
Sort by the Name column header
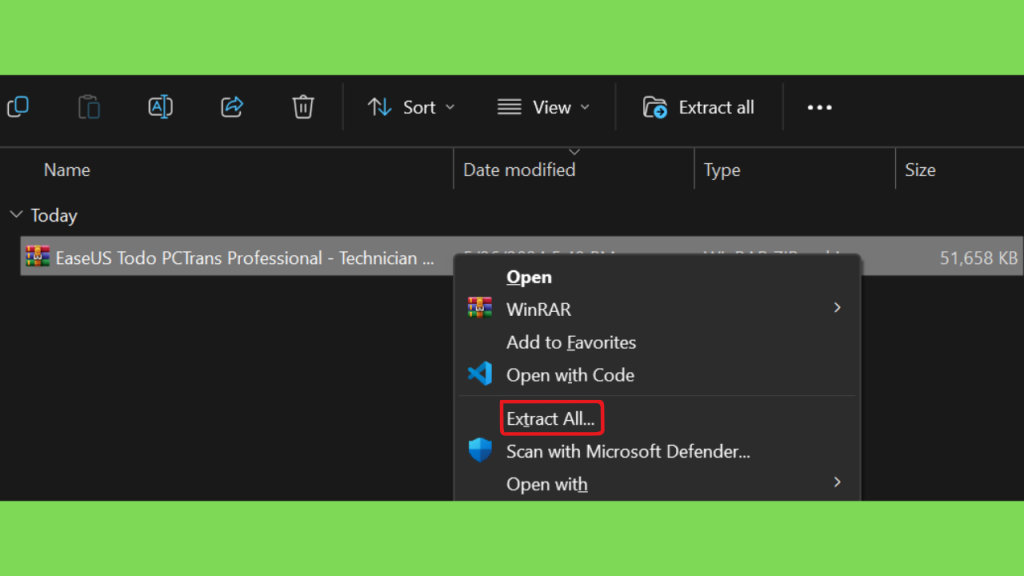pos(67,170)
